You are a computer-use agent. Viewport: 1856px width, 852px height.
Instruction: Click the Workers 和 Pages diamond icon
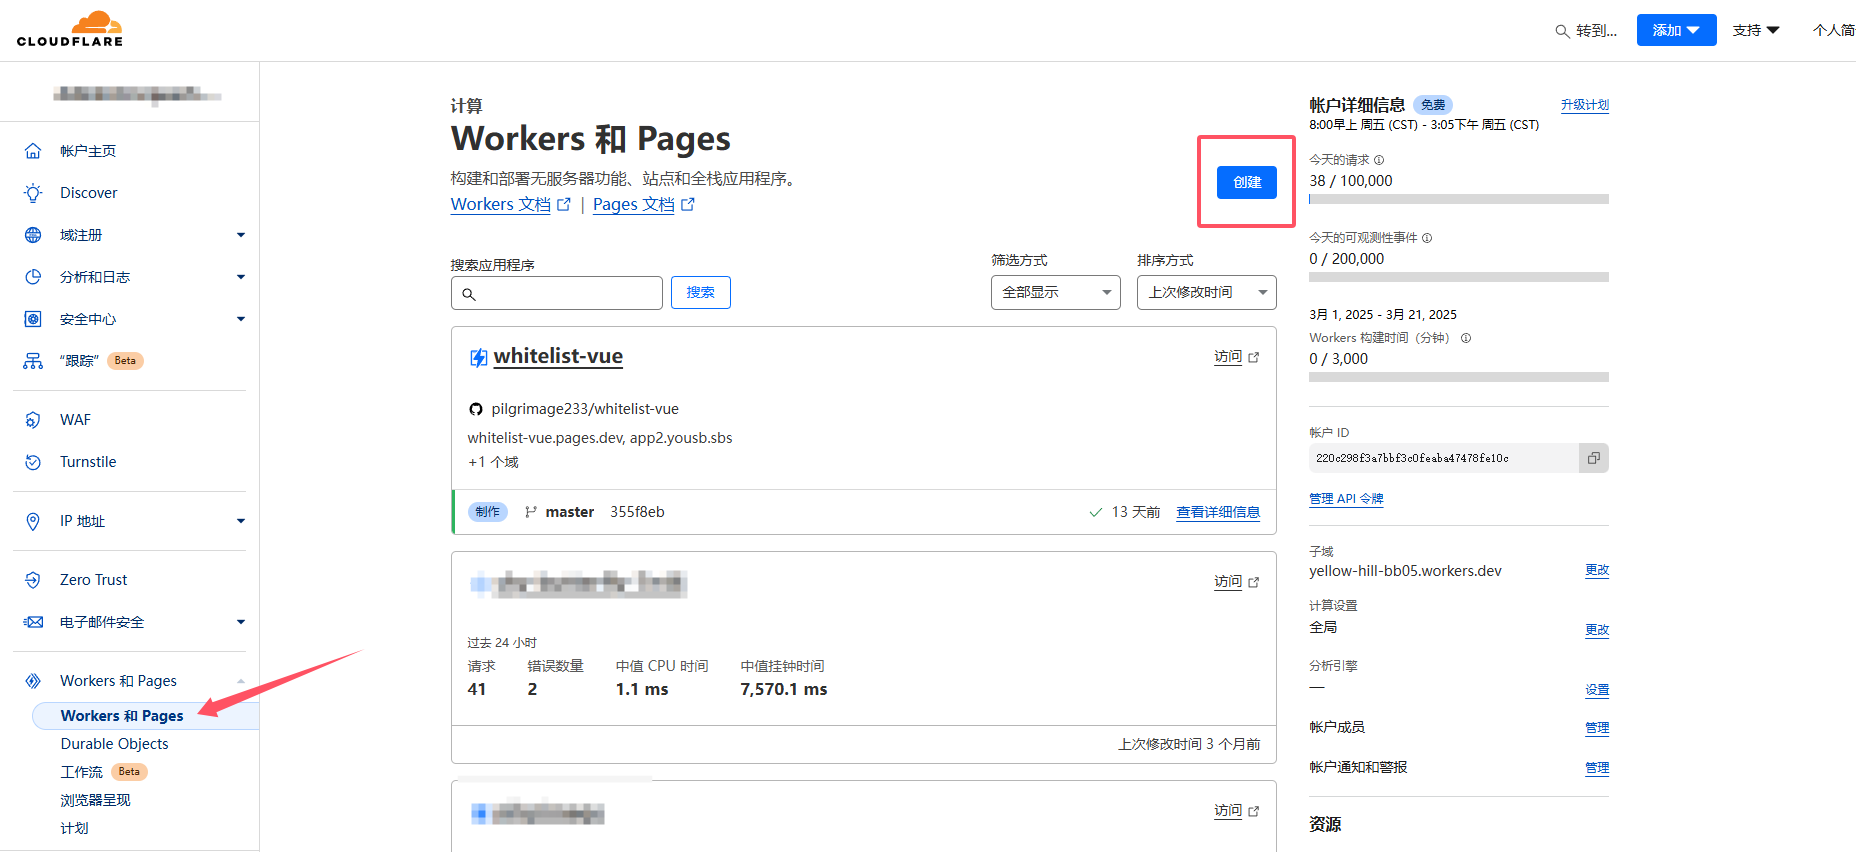(33, 681)
